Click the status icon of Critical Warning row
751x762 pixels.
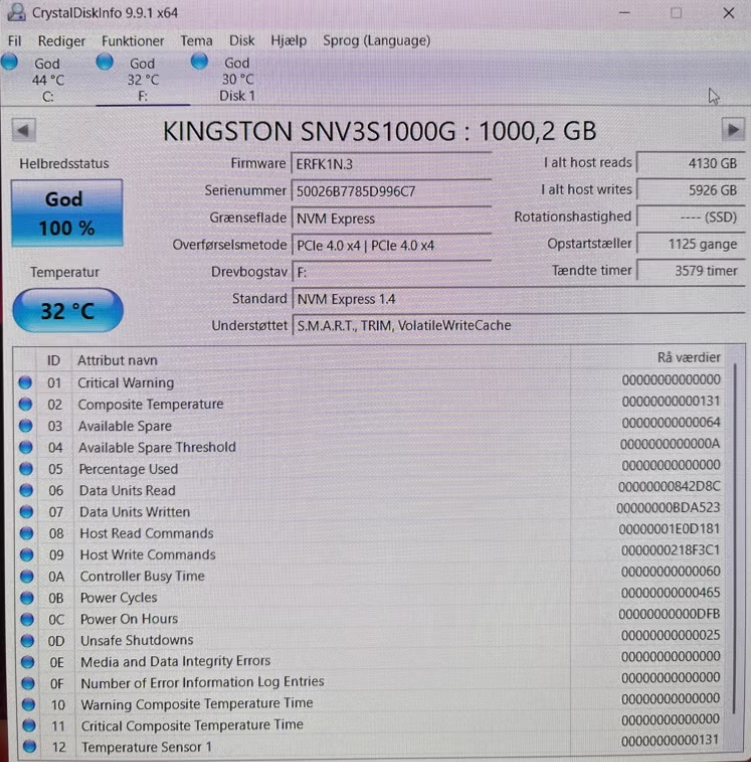25,382
